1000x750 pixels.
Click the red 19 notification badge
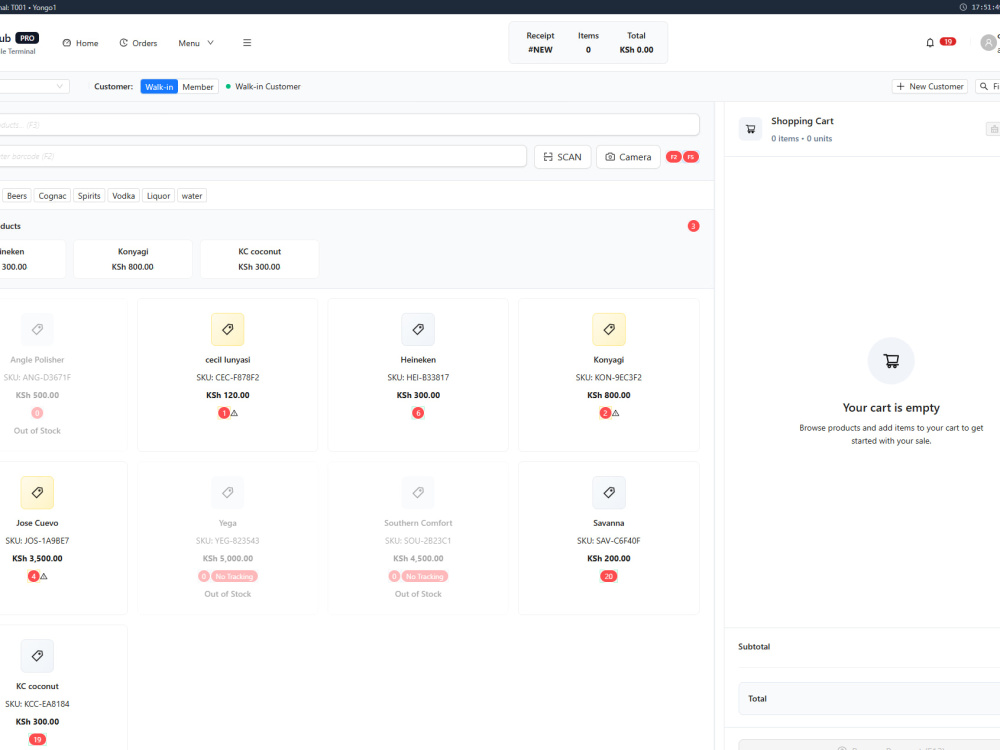948,41
